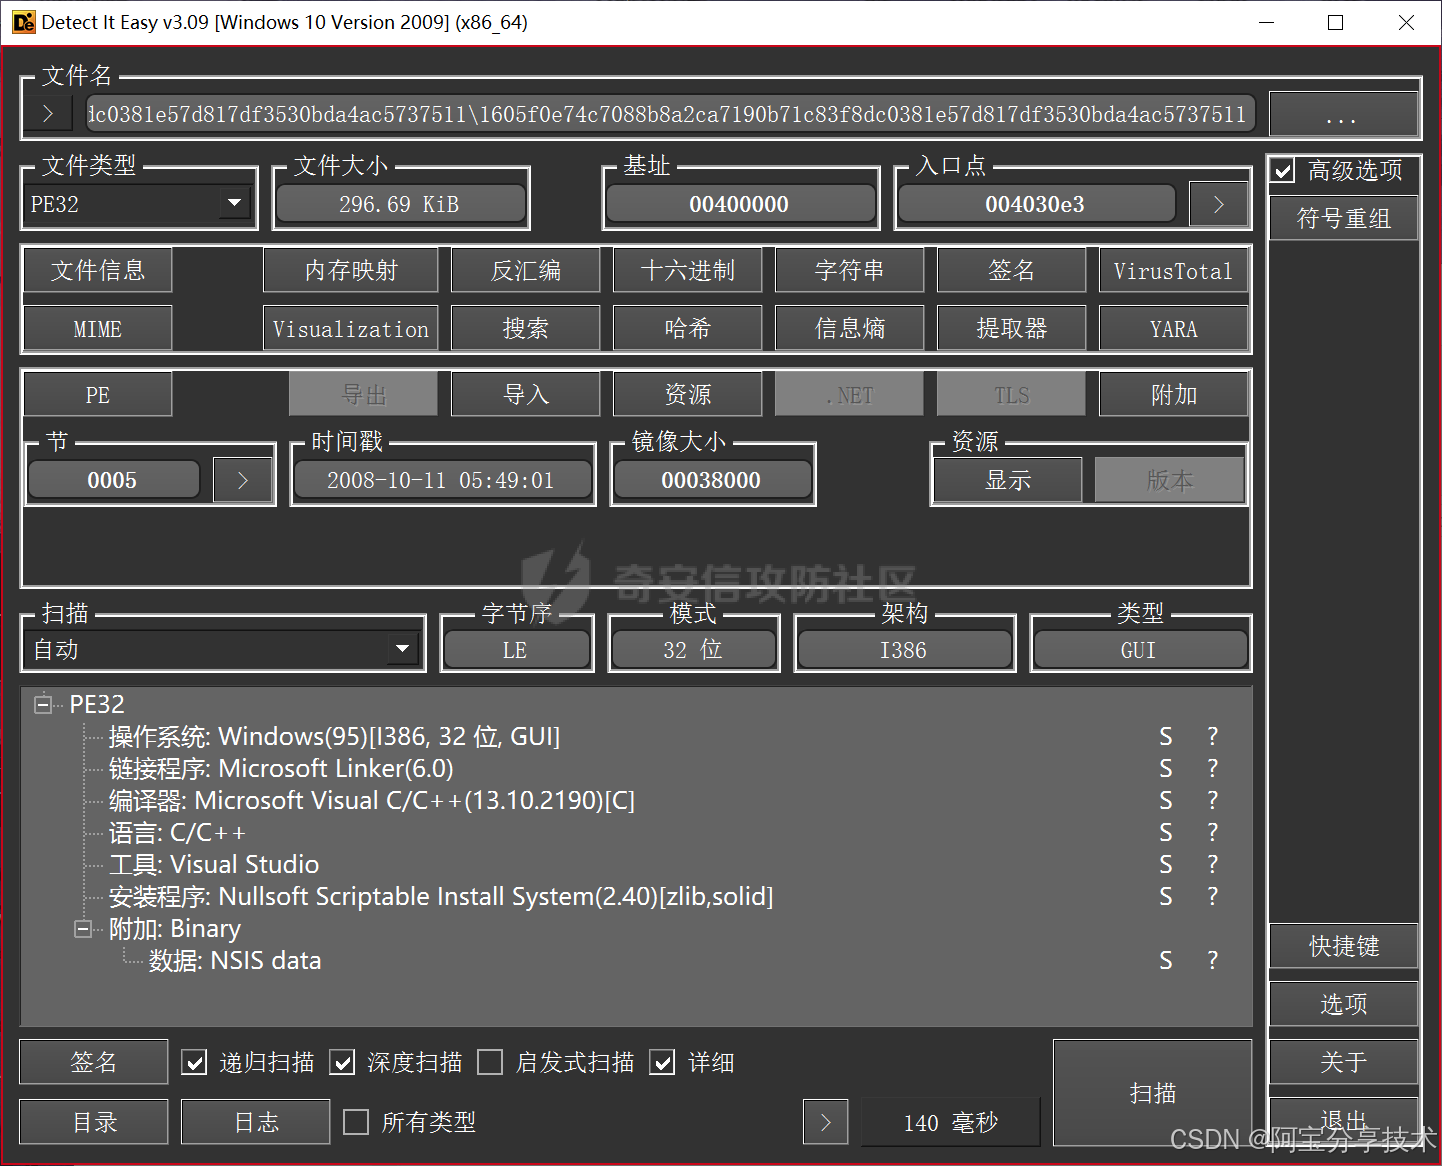This screenshot has width=1442, height=1166.
Task: Click the 目录 button
Action: pos(94,1122)
